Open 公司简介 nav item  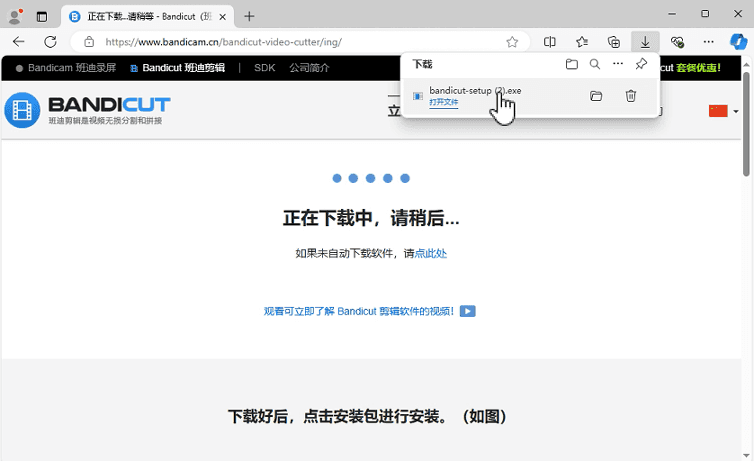coord(309,68)
